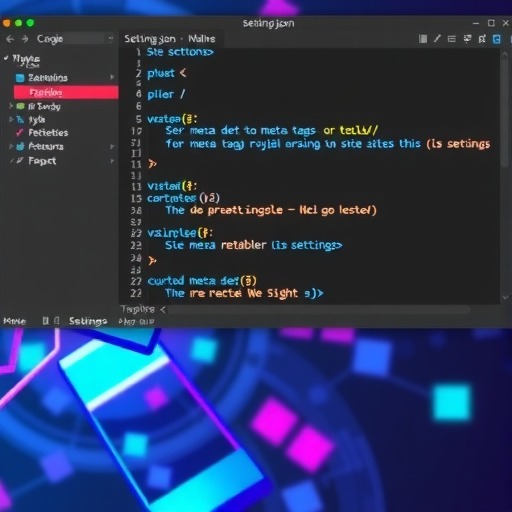Image resolution: width=512 pixels, height=512 pixels.
Task: Click Sstings in the status bar
Action: [x=88, y=321]
